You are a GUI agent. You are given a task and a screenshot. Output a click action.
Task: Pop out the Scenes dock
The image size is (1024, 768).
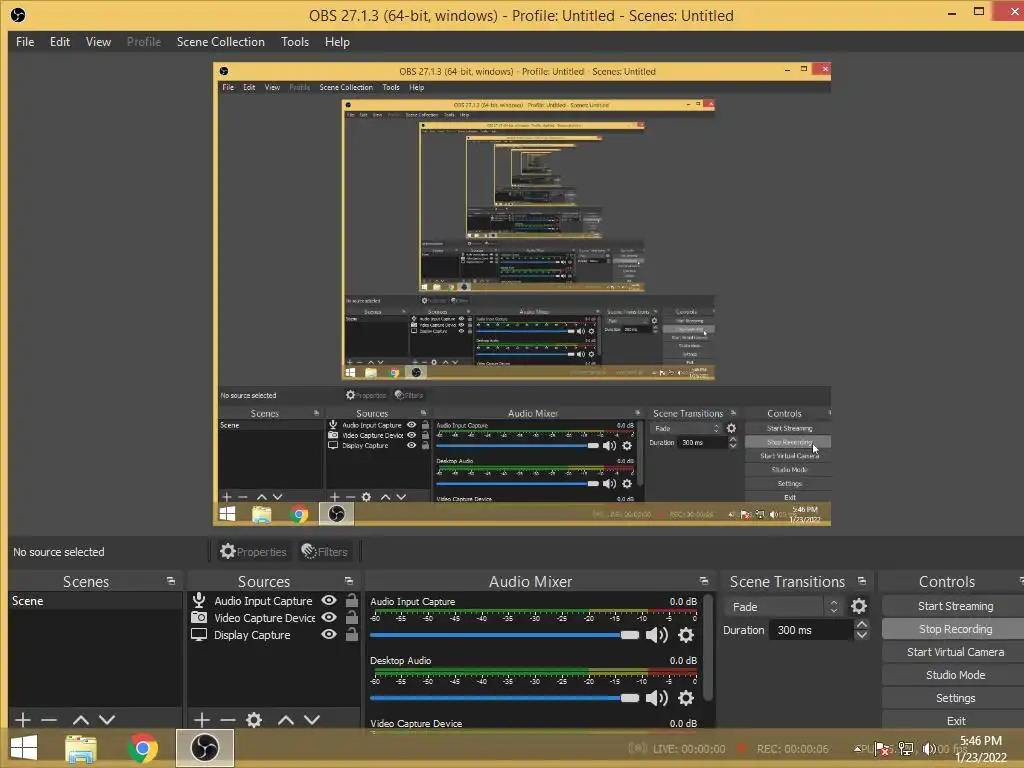[x=171, y=581]
